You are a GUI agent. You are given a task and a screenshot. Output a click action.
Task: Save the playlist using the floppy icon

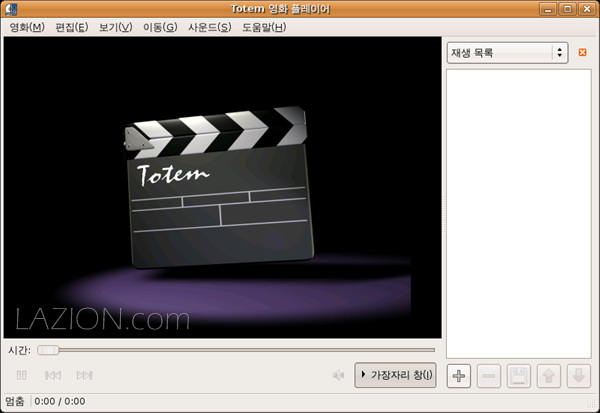click(x=518, y=376)
